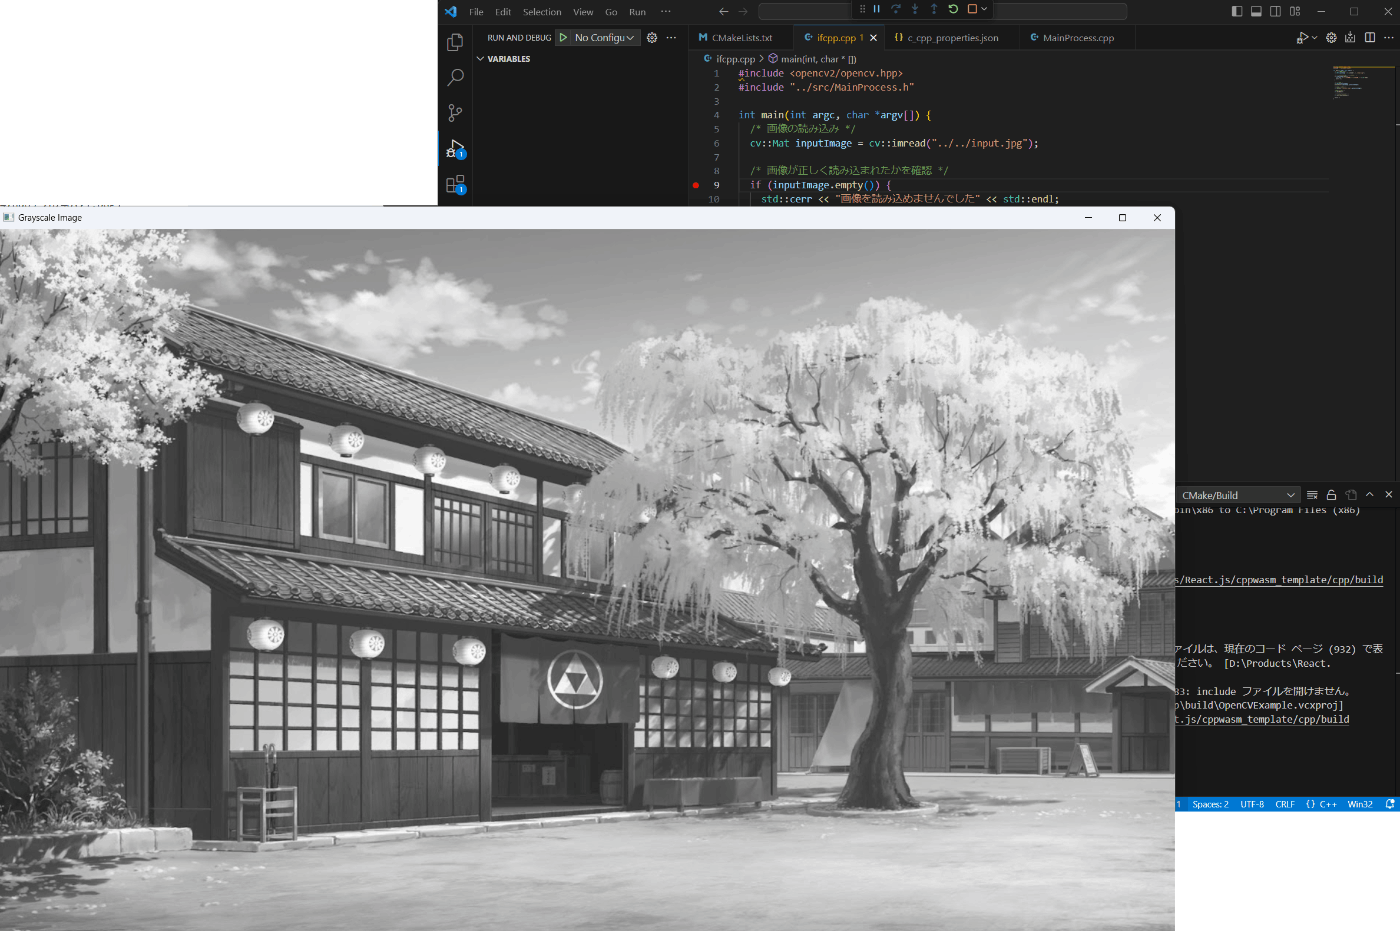Click Win32 configuration in status bar
Image resolution: width=1400 pixels, height=931 pixels.
1360,804
